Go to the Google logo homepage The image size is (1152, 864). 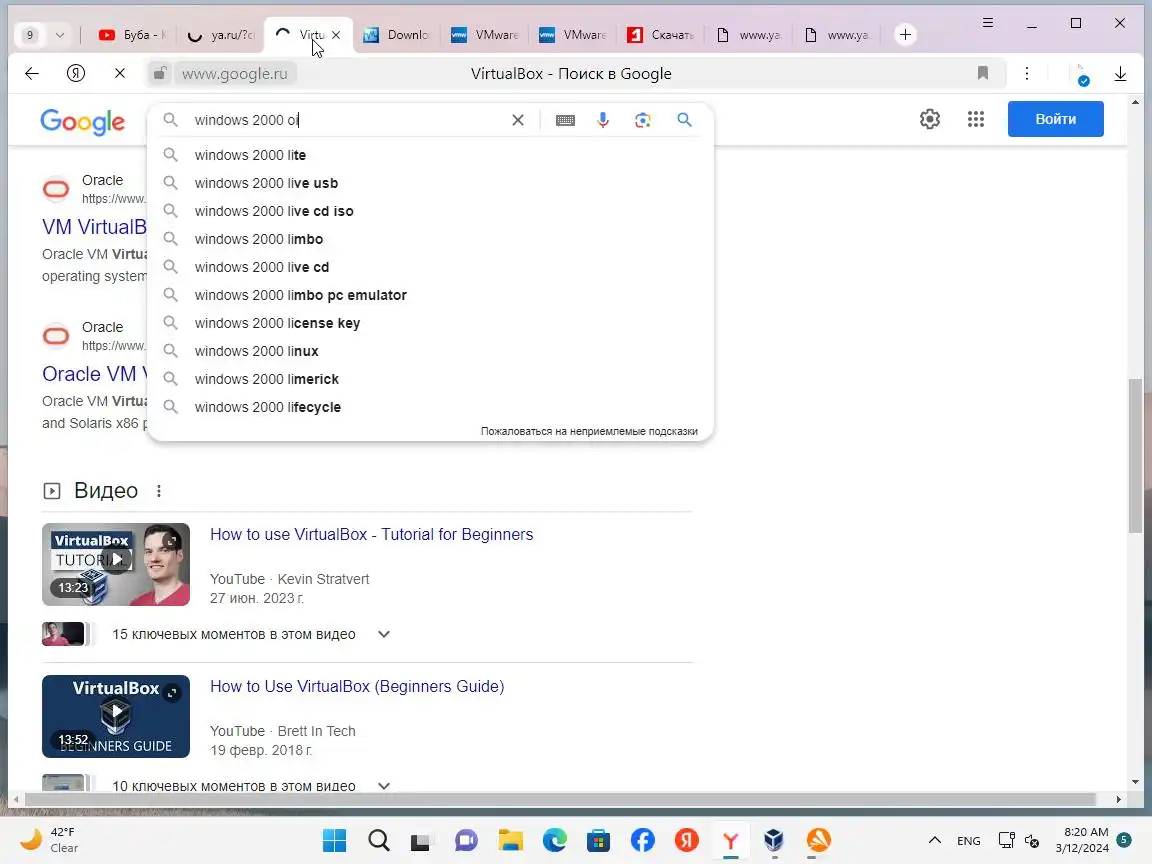point(82,121)
